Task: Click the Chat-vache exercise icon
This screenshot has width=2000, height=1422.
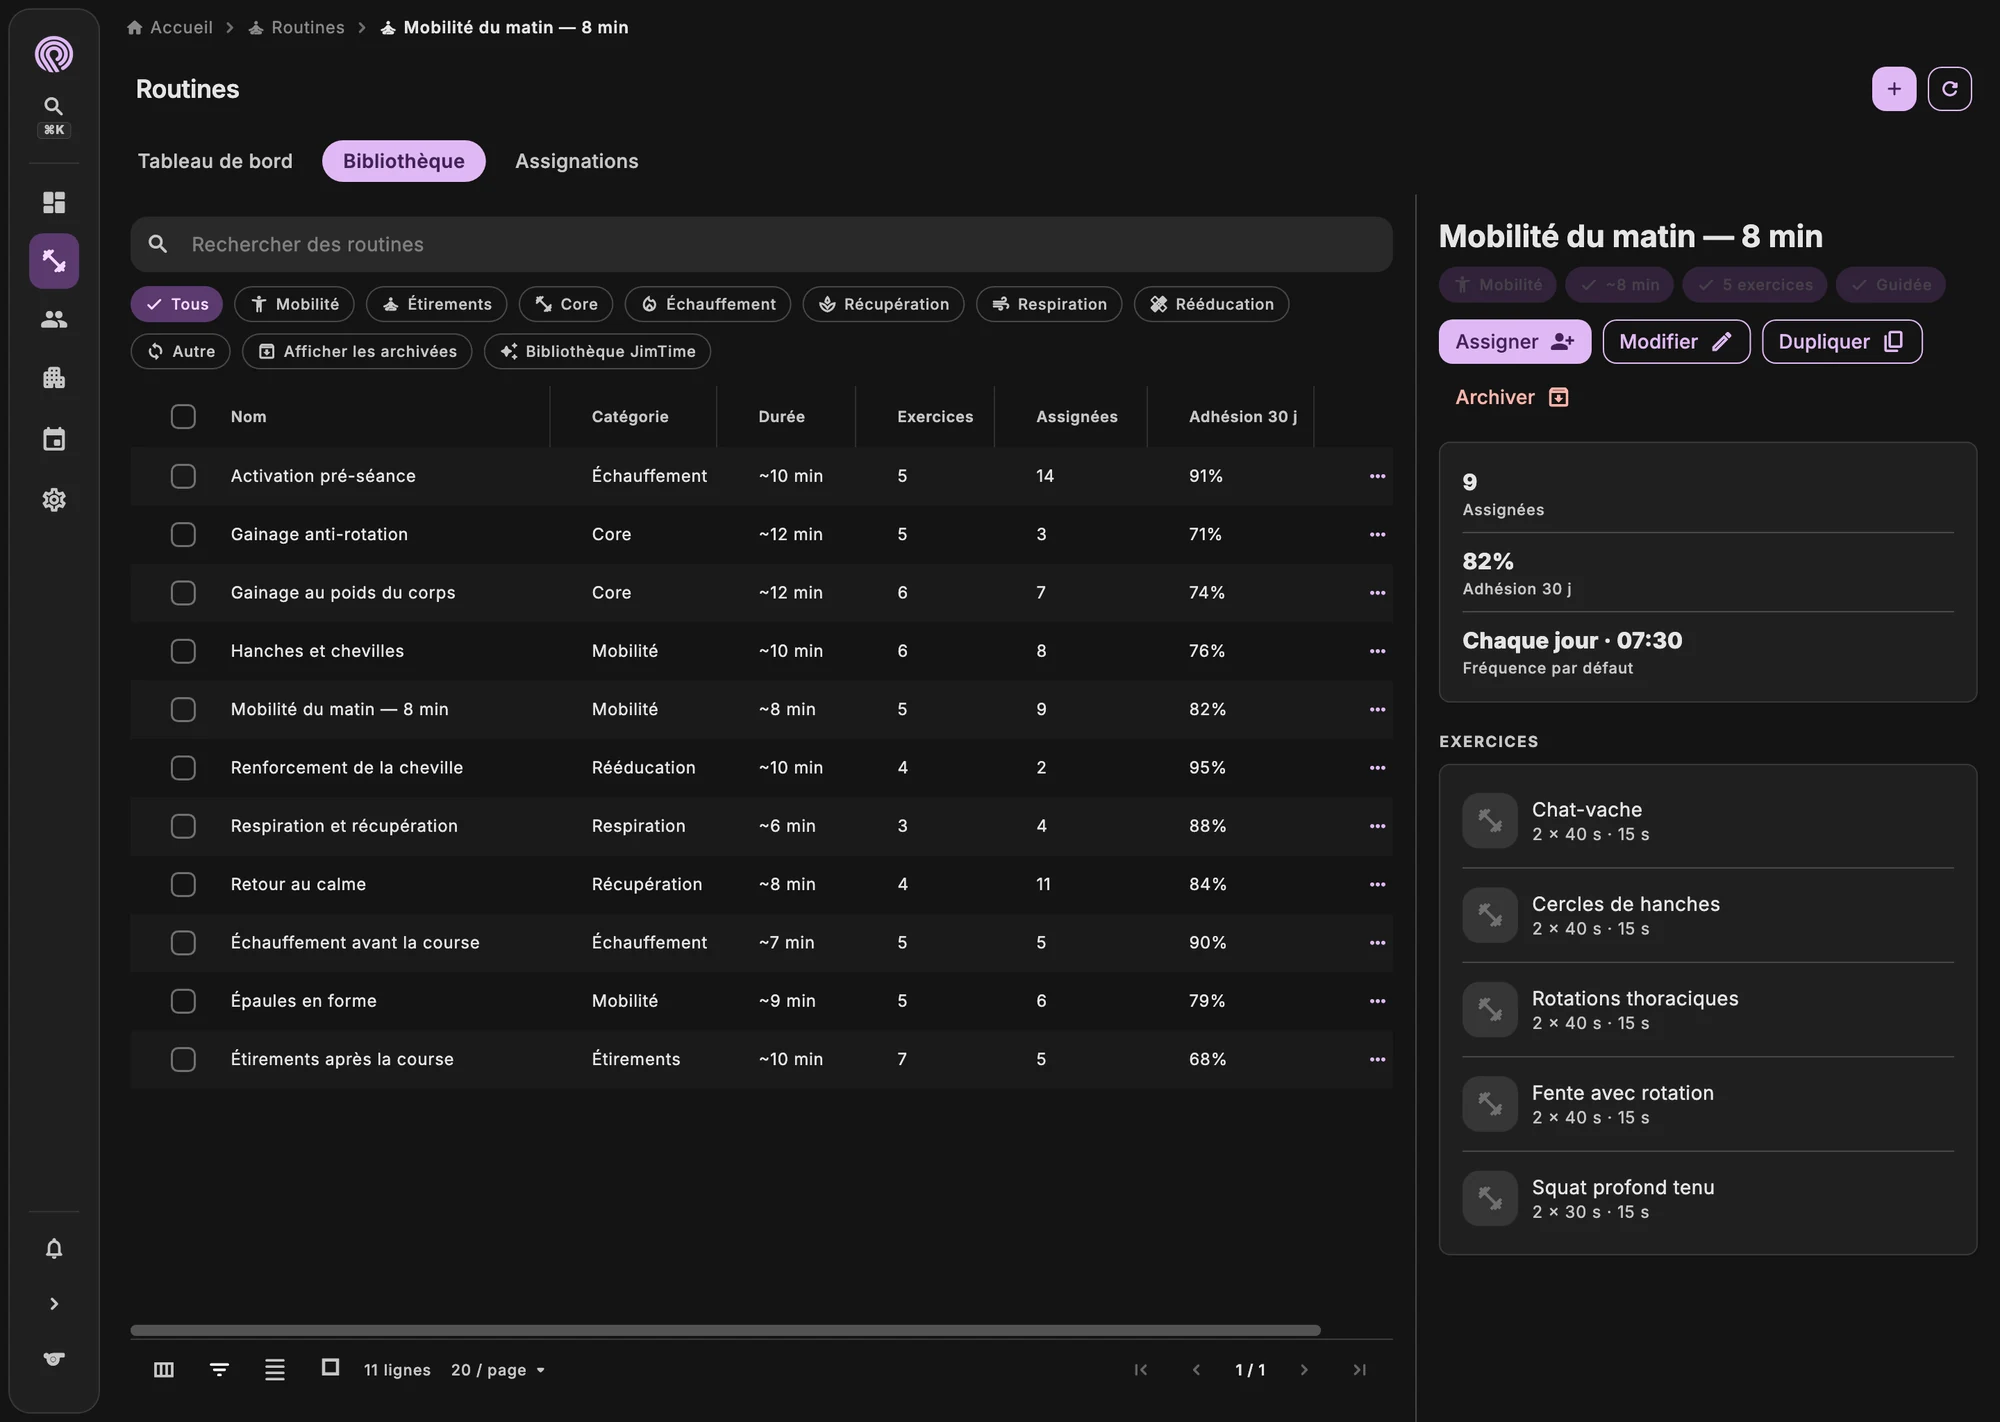Action: (1490, 821)
